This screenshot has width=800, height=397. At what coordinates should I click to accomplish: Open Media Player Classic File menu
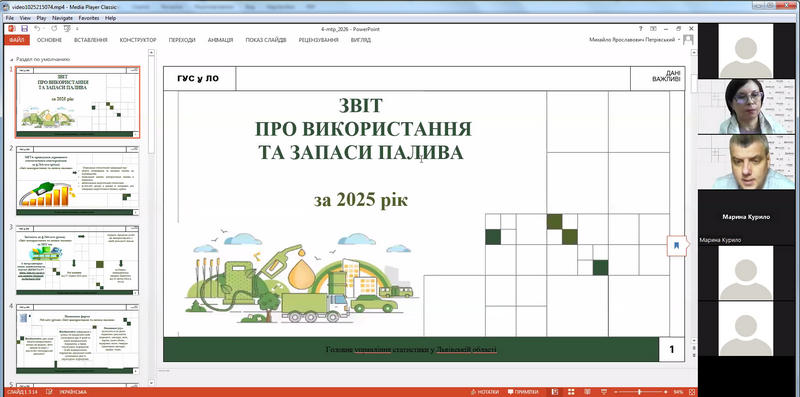coord(10,18)
